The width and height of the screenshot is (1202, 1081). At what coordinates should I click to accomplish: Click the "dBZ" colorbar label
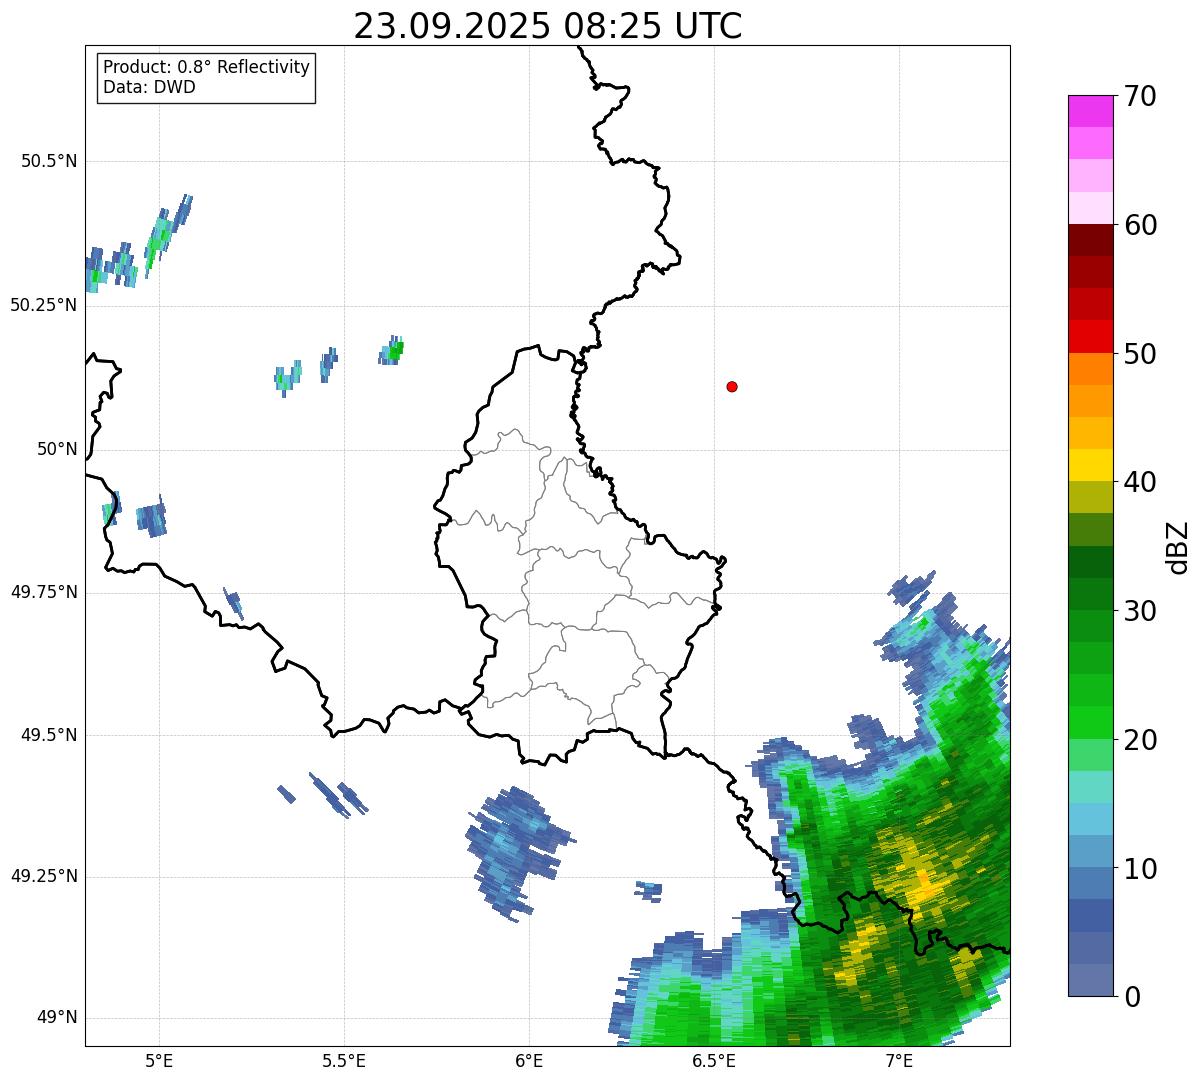click(x=1178, y=547)
